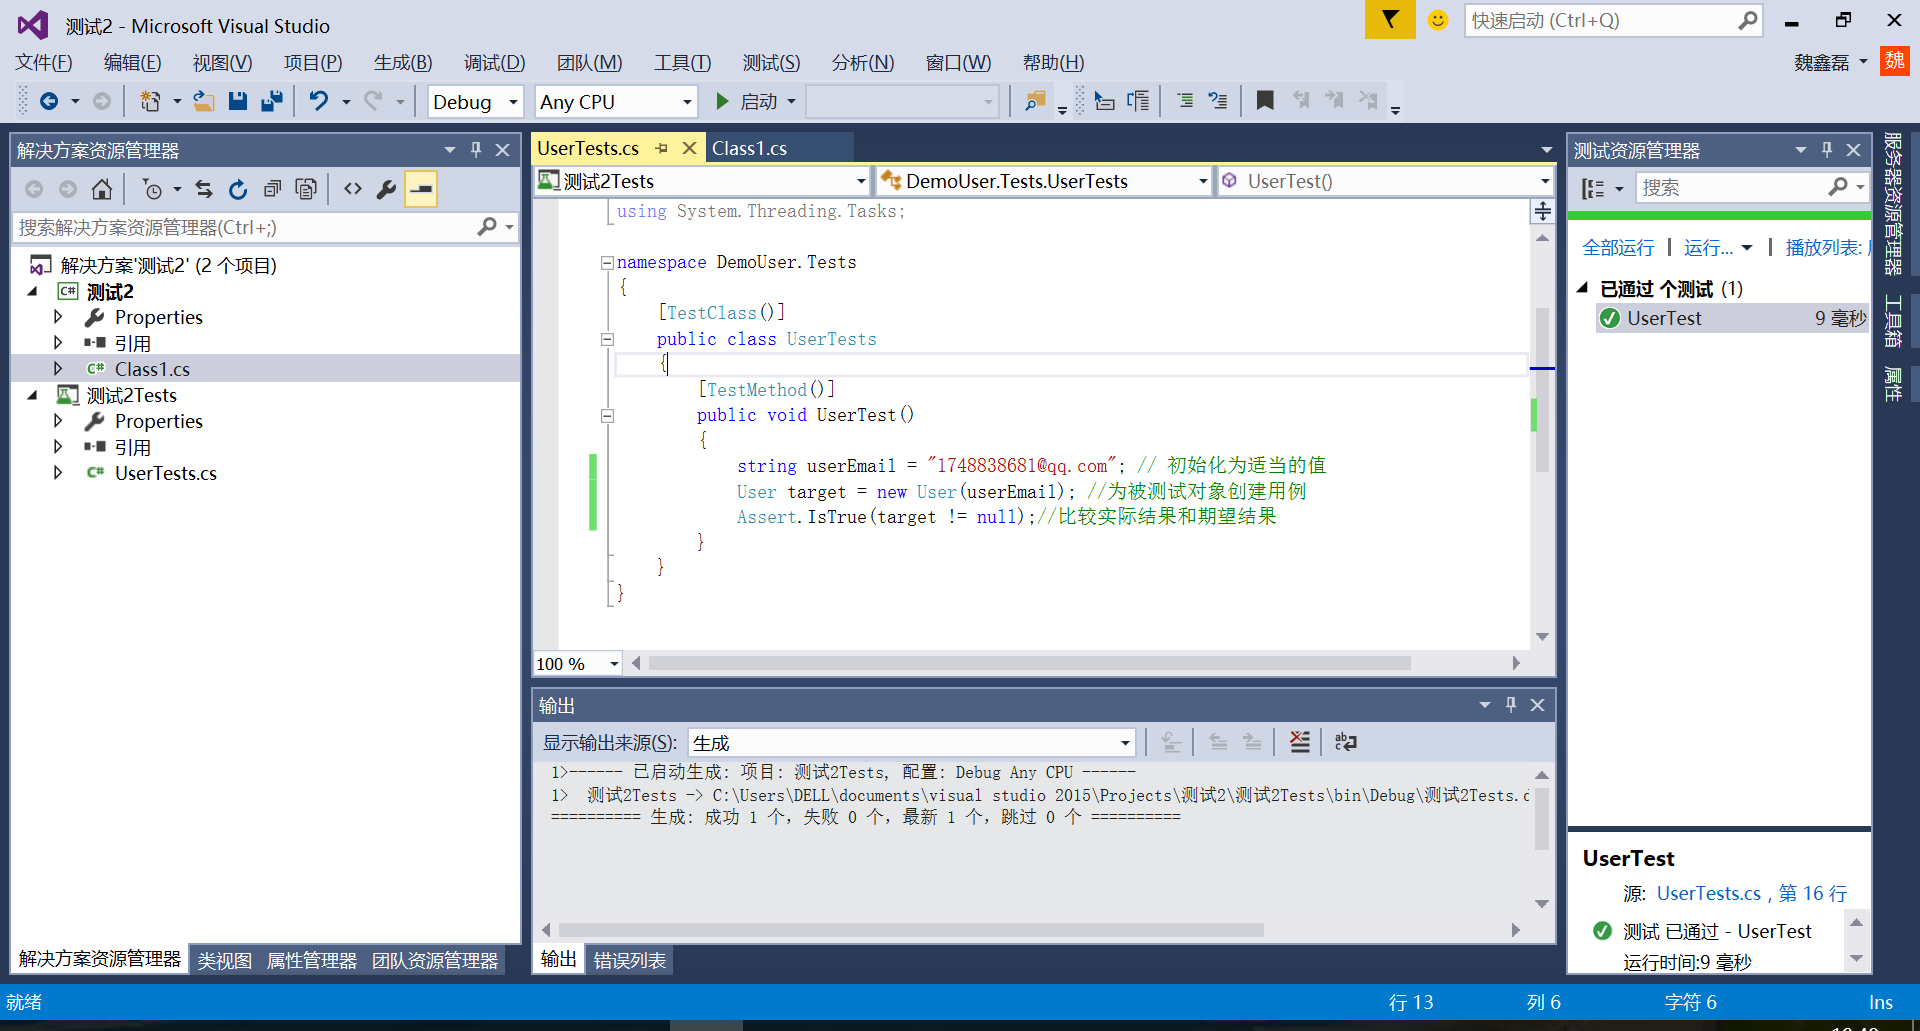
Task: Pin the UserTests.cs tab
Action: pos(661,148)
